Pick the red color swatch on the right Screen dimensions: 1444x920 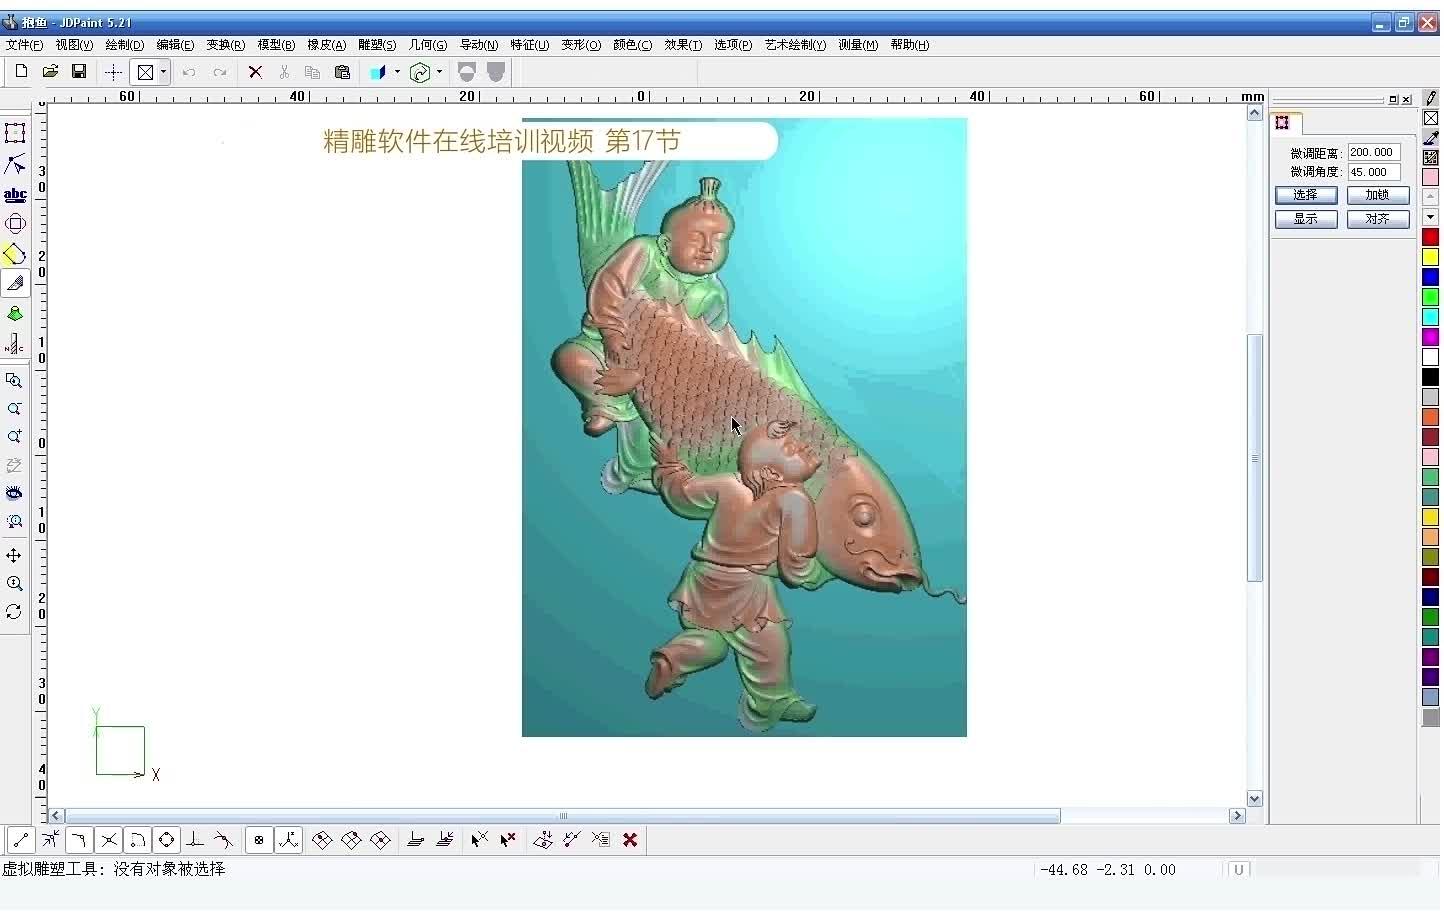[1431, 235]
